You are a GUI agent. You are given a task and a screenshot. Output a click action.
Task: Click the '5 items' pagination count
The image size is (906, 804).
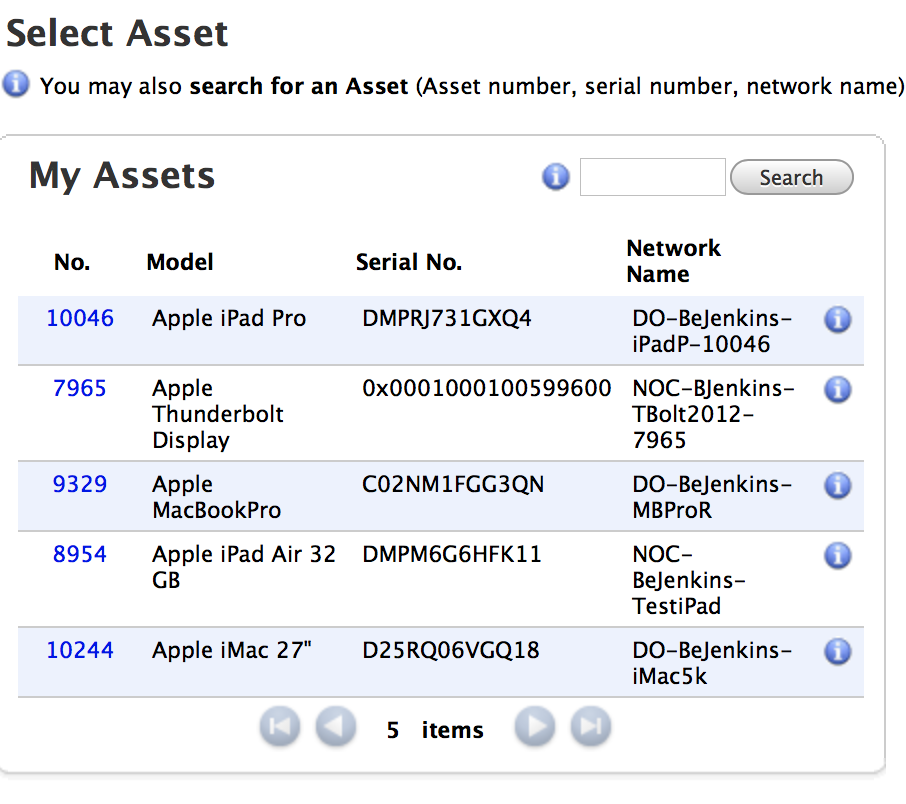pyautogui.click(x=435, y=730)
